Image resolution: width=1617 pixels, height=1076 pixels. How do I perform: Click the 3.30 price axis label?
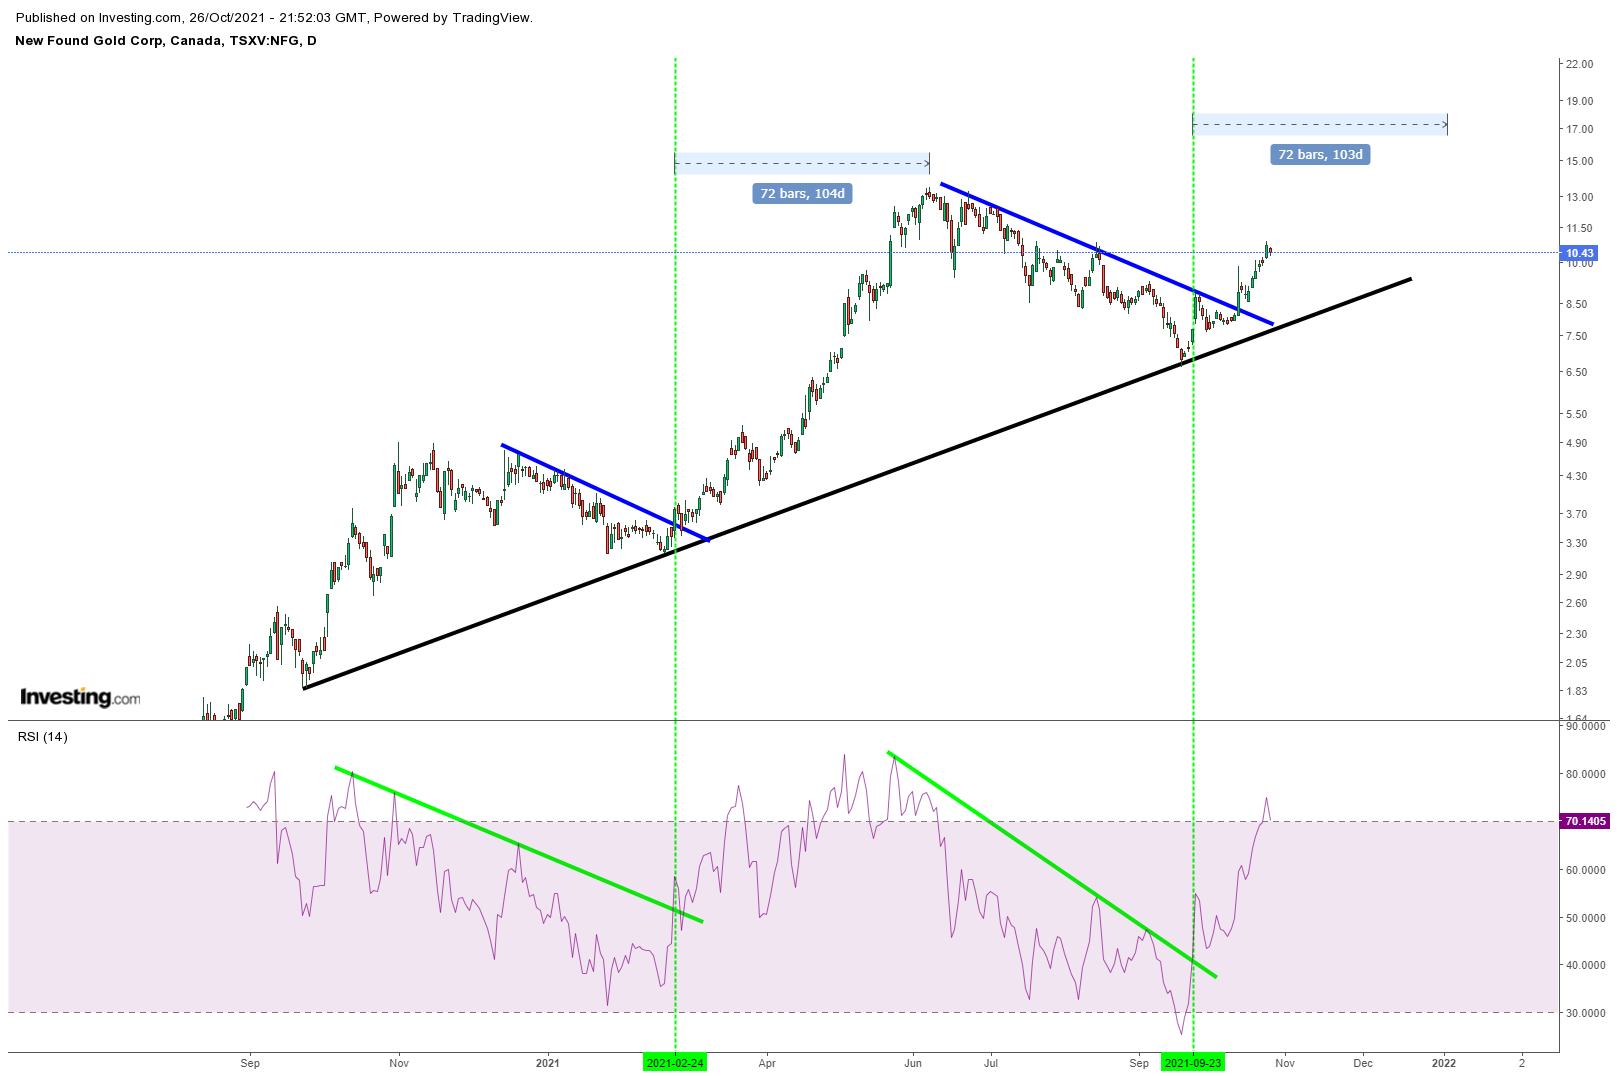(x=1577, y=543)
